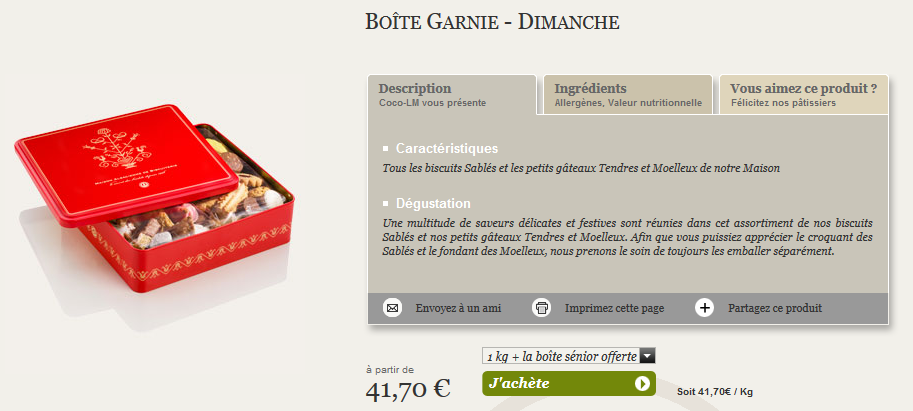Click the printer icon
Viewport: 913px width, 411px height.
pyautogui.click(x=542, y=308)
